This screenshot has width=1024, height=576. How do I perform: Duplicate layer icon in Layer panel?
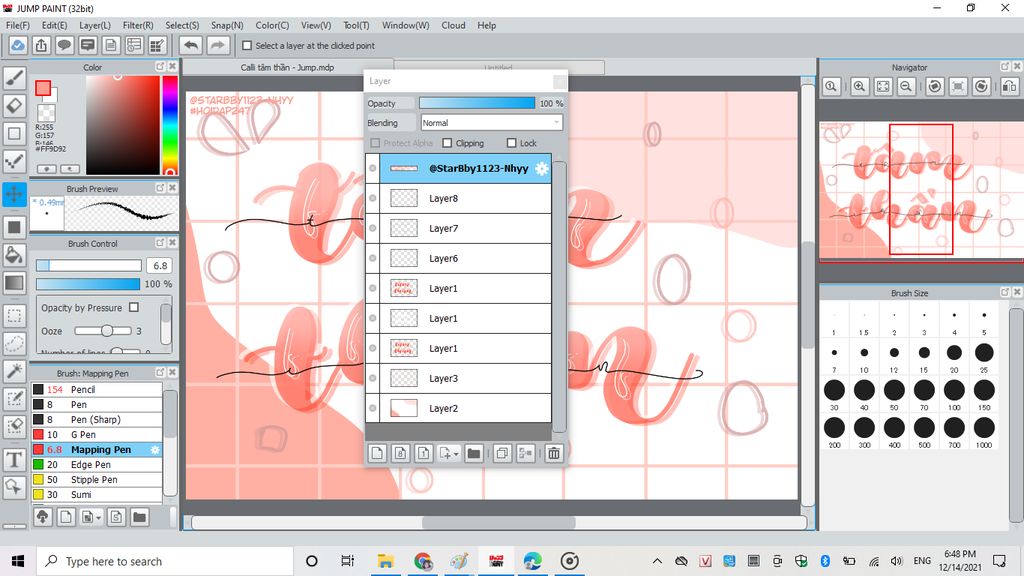502,453
